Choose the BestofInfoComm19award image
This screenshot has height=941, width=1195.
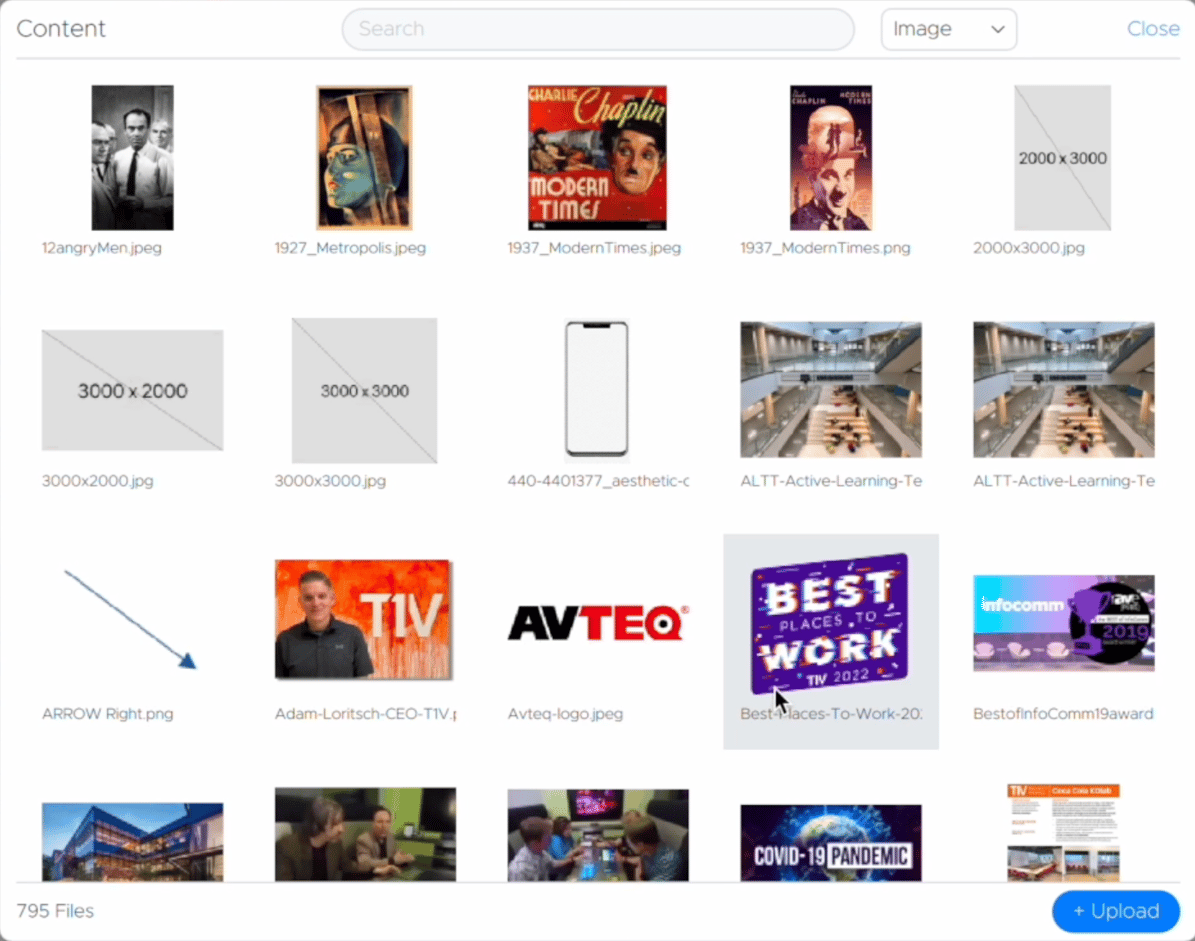pos(1063,622)
